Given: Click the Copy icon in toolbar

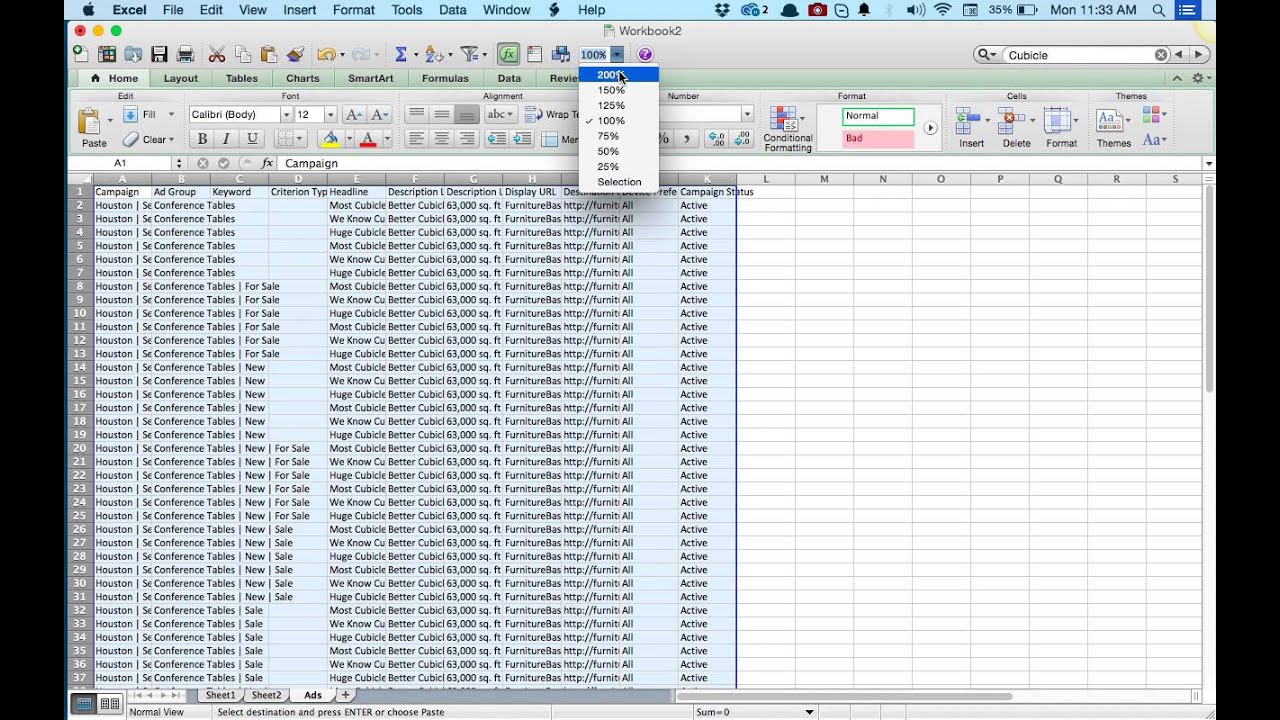Looking at the screenshot, I should click(x=243, y=54).
